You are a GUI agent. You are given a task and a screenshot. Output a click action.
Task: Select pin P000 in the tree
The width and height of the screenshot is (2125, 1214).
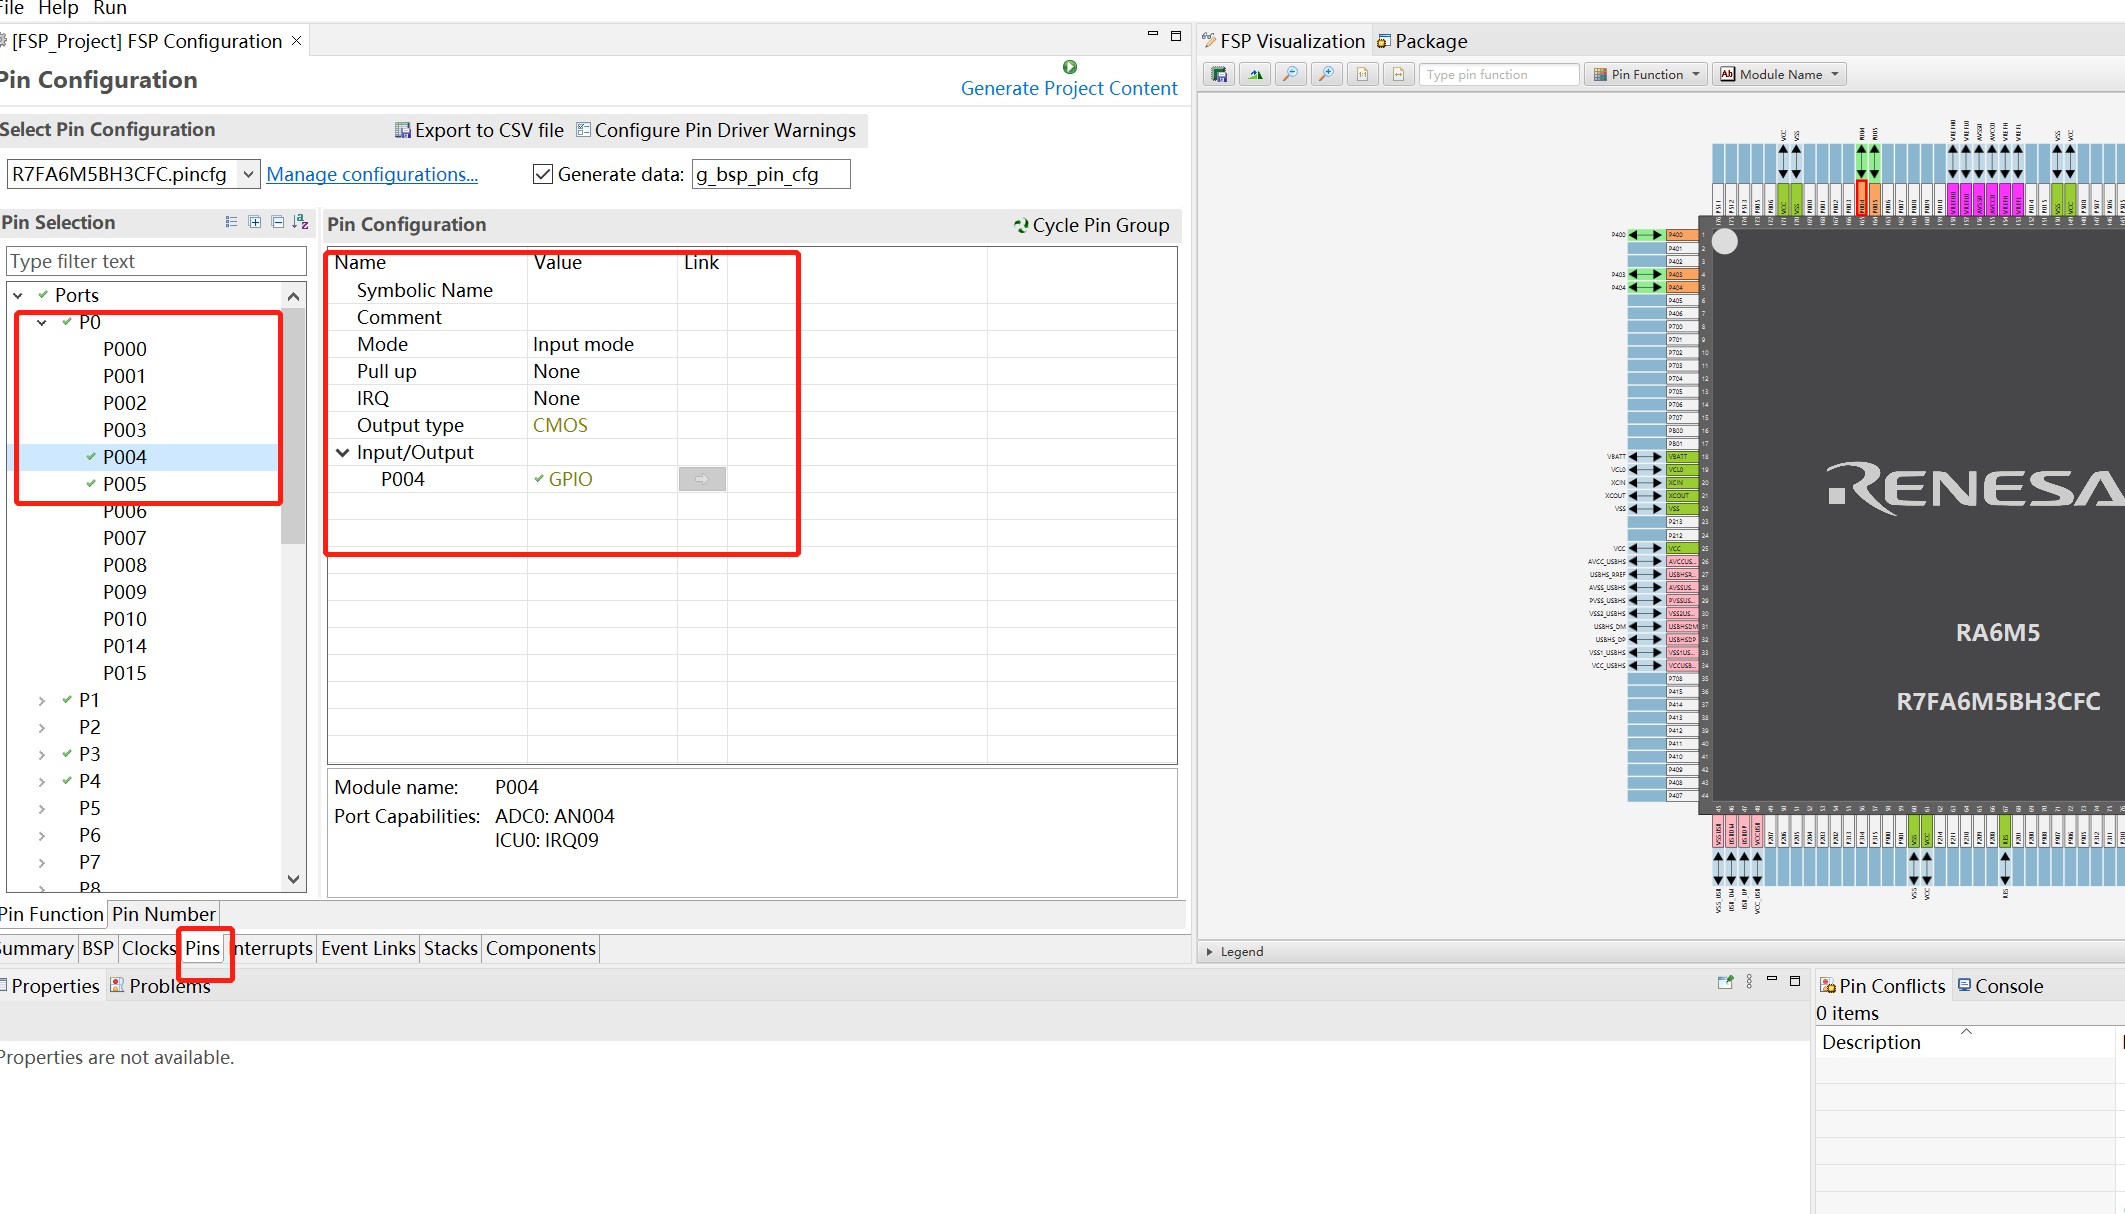pos(125,349)
